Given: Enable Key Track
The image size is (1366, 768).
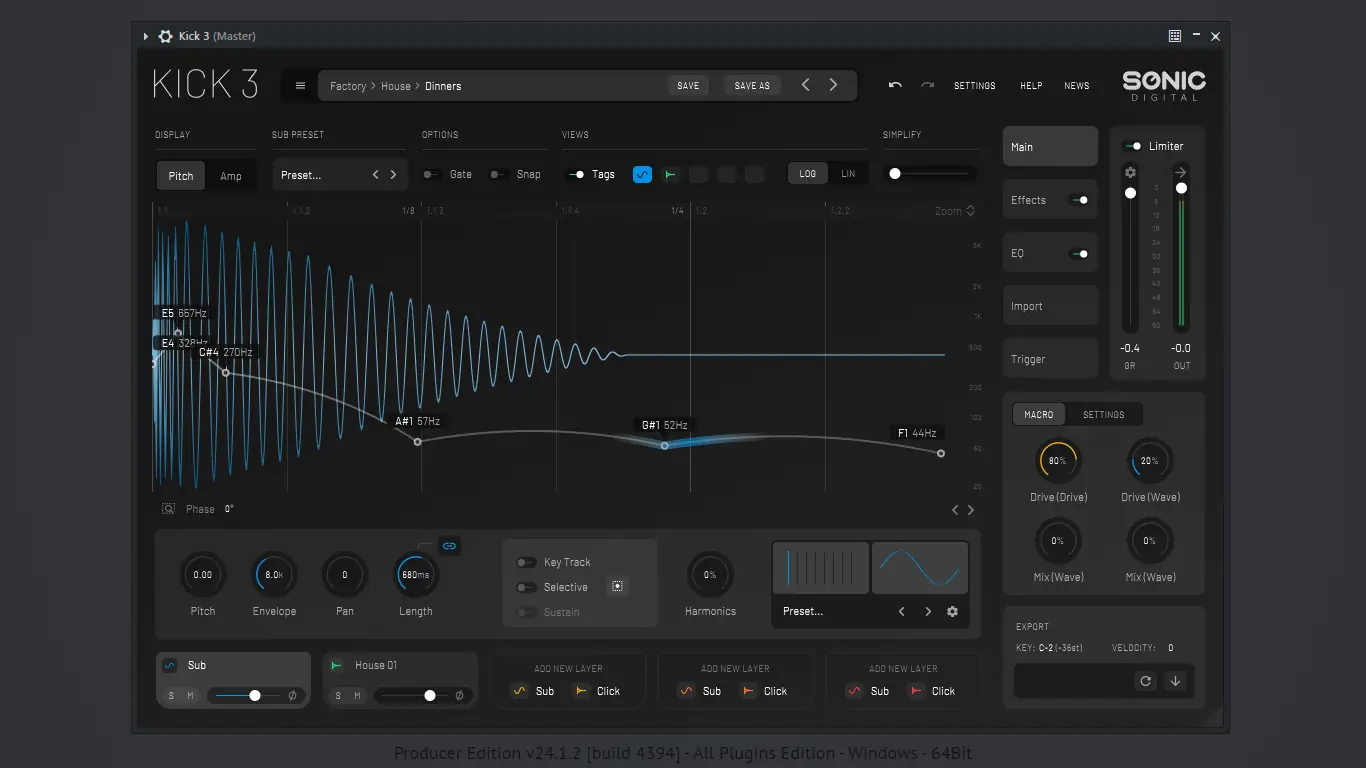Looking at the screenshot, I should point(526,562).
